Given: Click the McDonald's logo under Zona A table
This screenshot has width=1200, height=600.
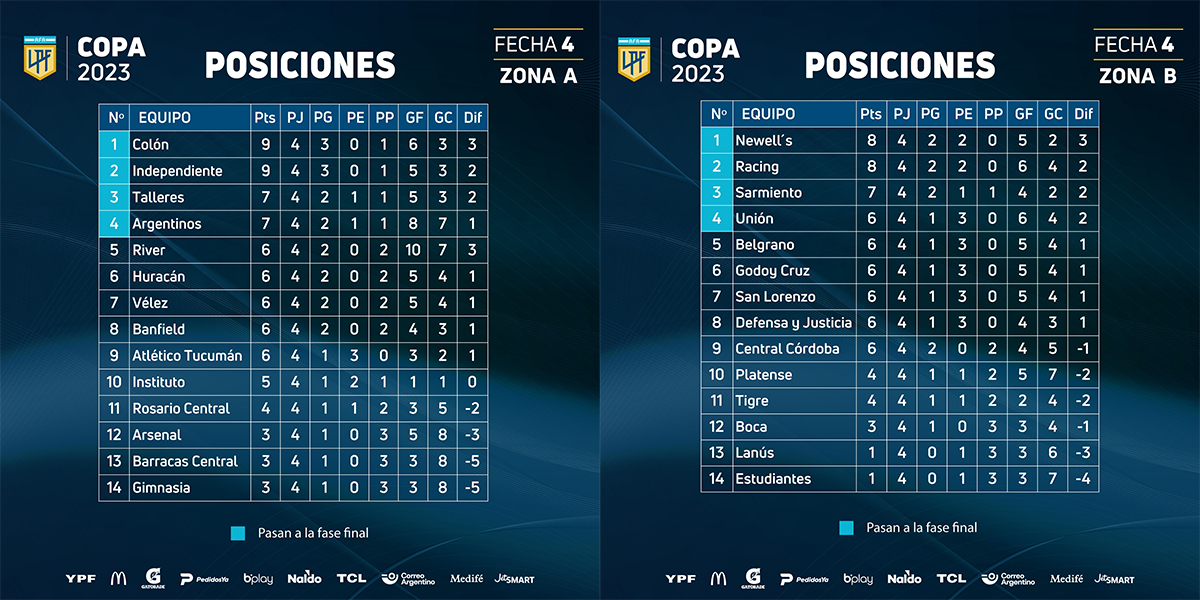Looking at the screenshot, I should (x=119, y=578).
